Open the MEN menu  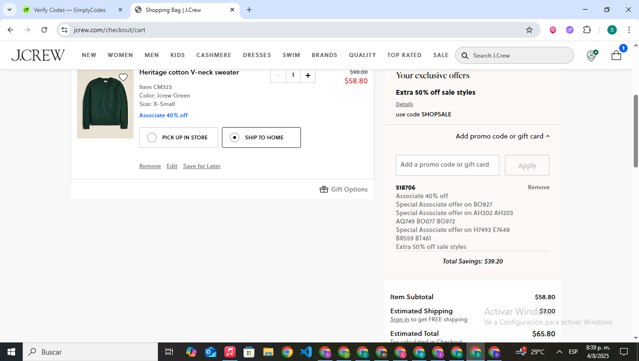tap(152, 55)
